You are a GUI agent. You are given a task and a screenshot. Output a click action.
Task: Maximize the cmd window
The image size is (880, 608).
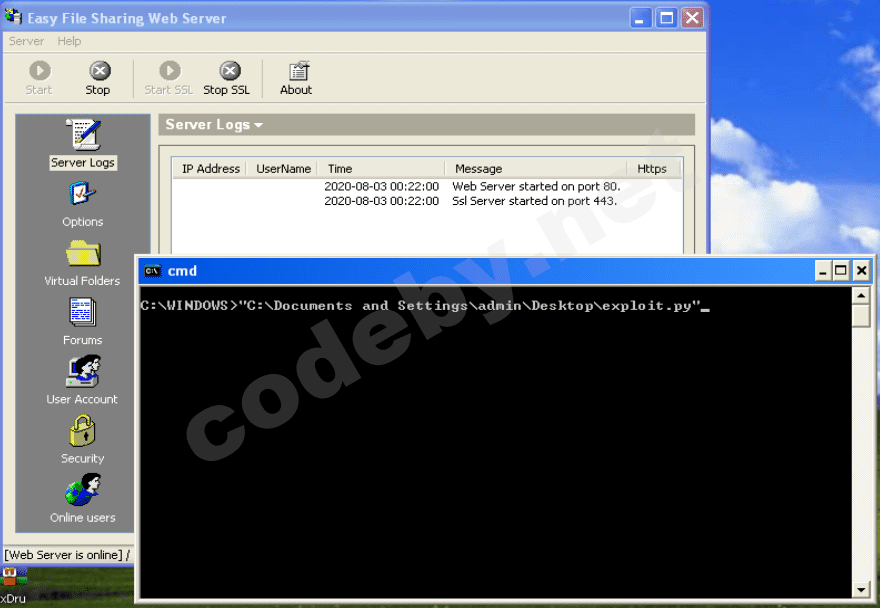841,271
